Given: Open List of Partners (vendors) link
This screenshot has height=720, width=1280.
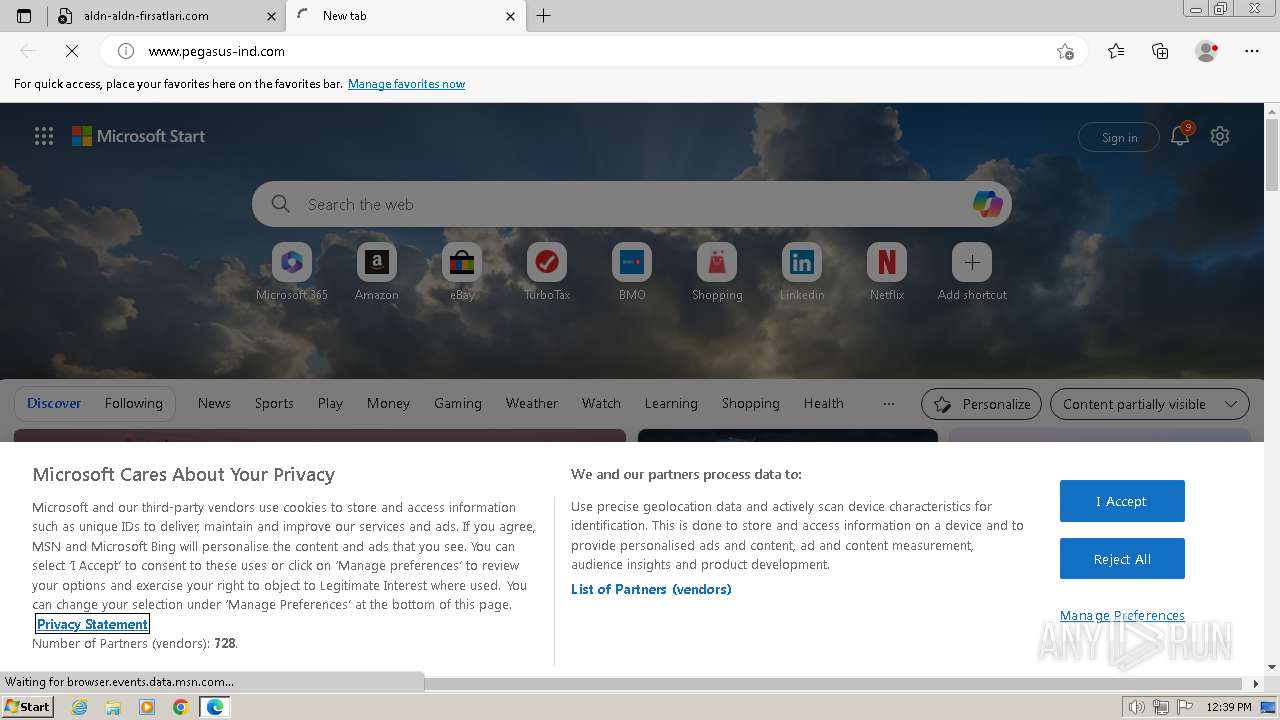Looking at the screenshot, I should tap(651, 589).
